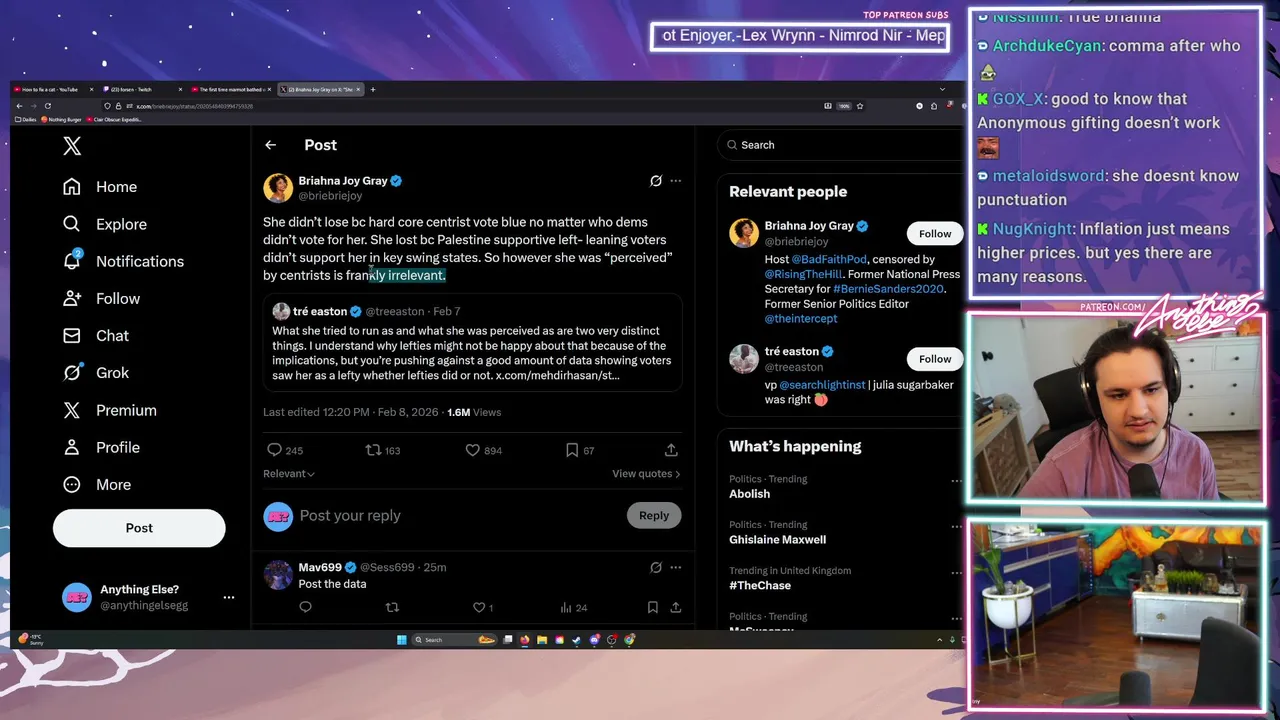Go back with the Post header arrow
This screenshot has height=720, width=1280.
270,145
